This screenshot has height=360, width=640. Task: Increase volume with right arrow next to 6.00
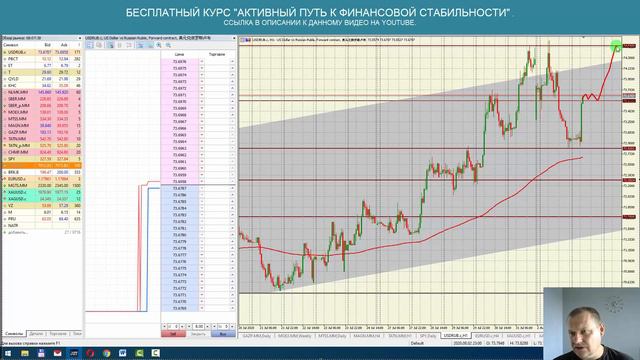point(207,327)
